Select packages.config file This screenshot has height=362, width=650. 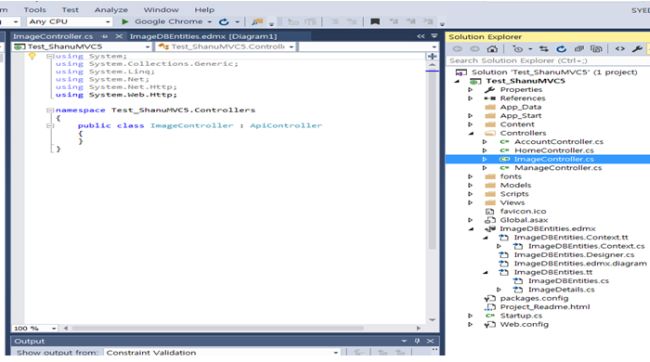coord(534,299)
